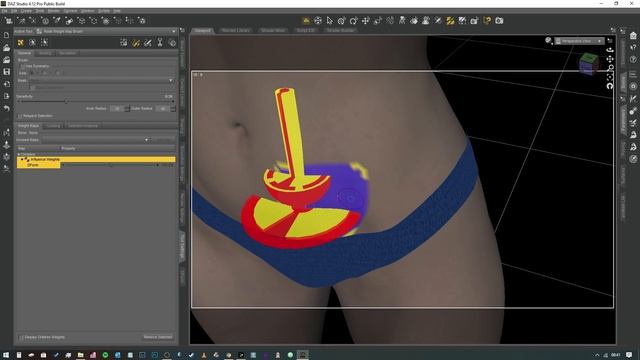Screen dimensions: 640x360
Task: Click the viewport orbit control icon
Action: tap(610, 50)
